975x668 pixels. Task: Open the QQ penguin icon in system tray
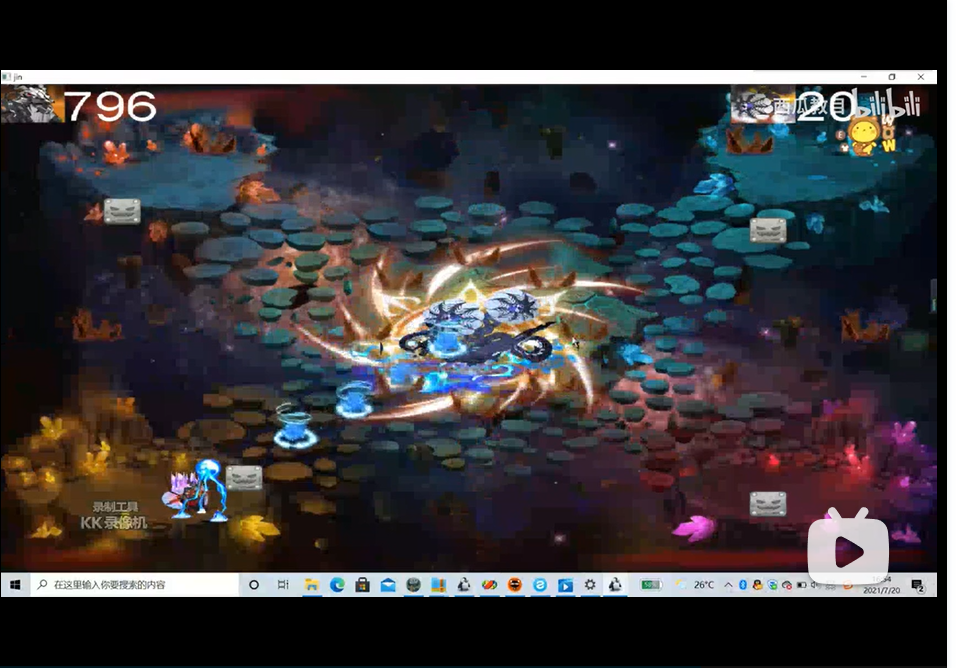(x=757, y=585)
